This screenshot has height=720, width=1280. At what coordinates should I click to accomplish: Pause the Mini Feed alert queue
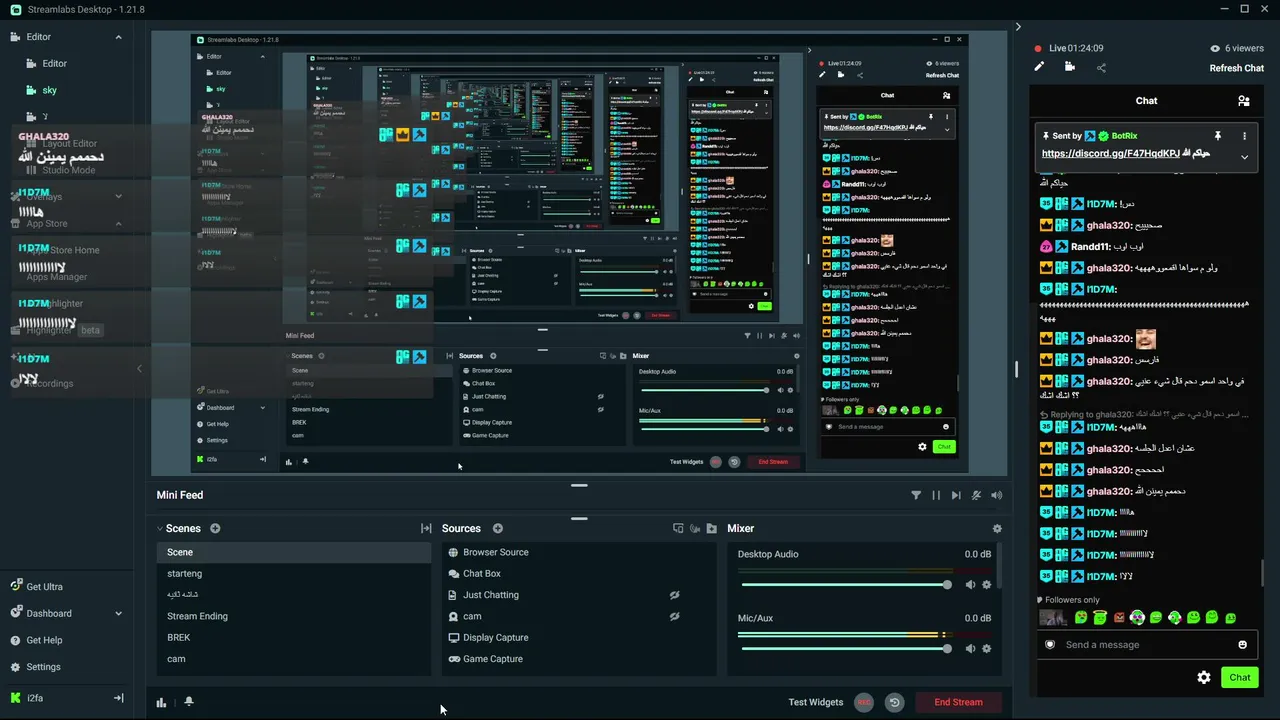936,495
